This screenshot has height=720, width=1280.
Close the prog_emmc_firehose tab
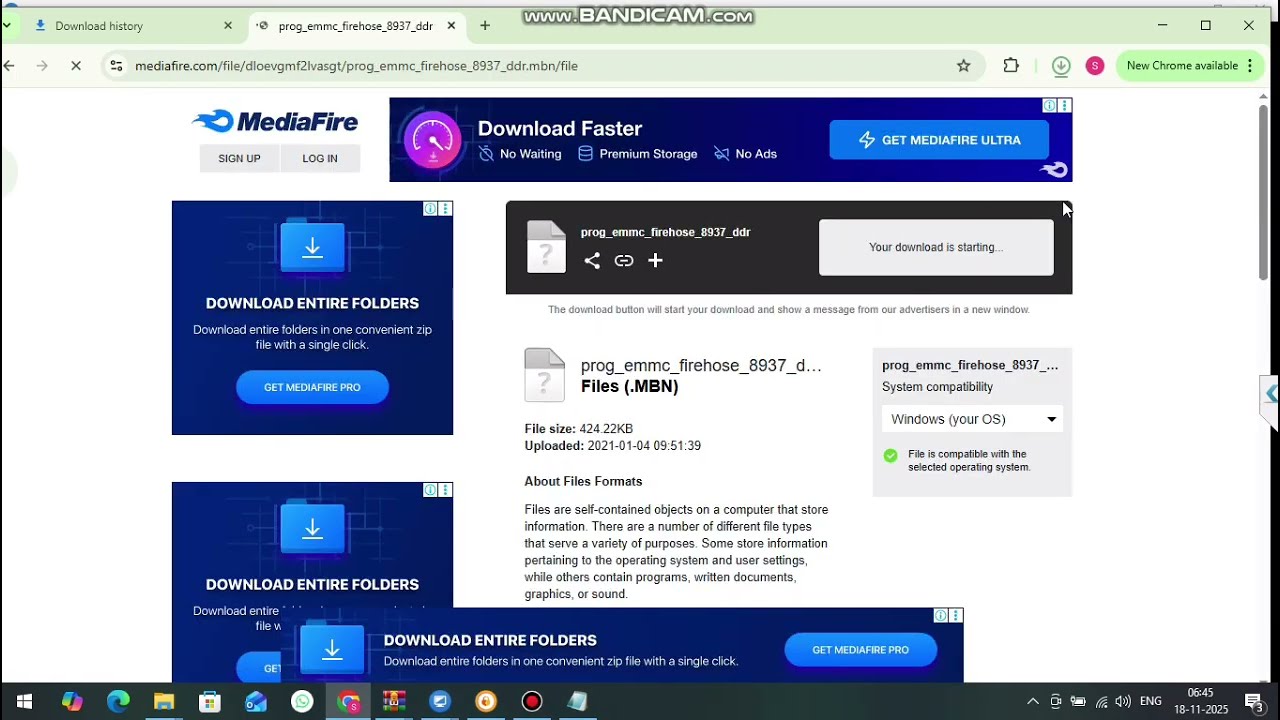click(451, 26)
